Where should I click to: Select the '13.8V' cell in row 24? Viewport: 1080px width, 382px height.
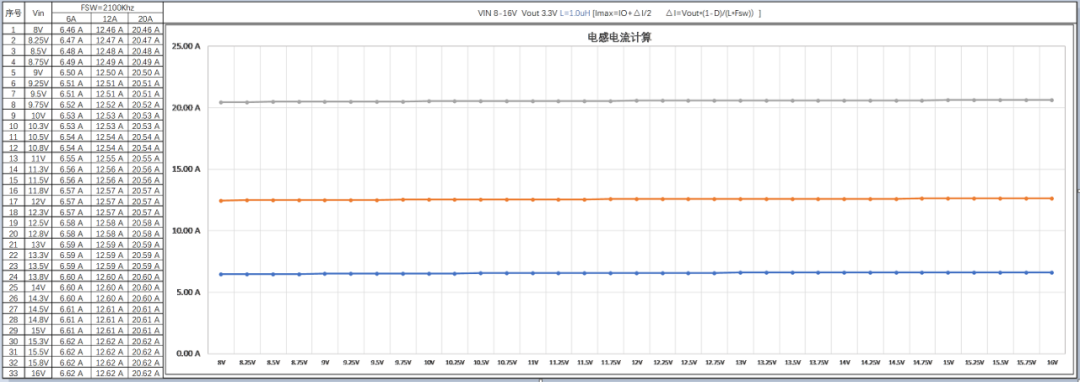point(39,276)
